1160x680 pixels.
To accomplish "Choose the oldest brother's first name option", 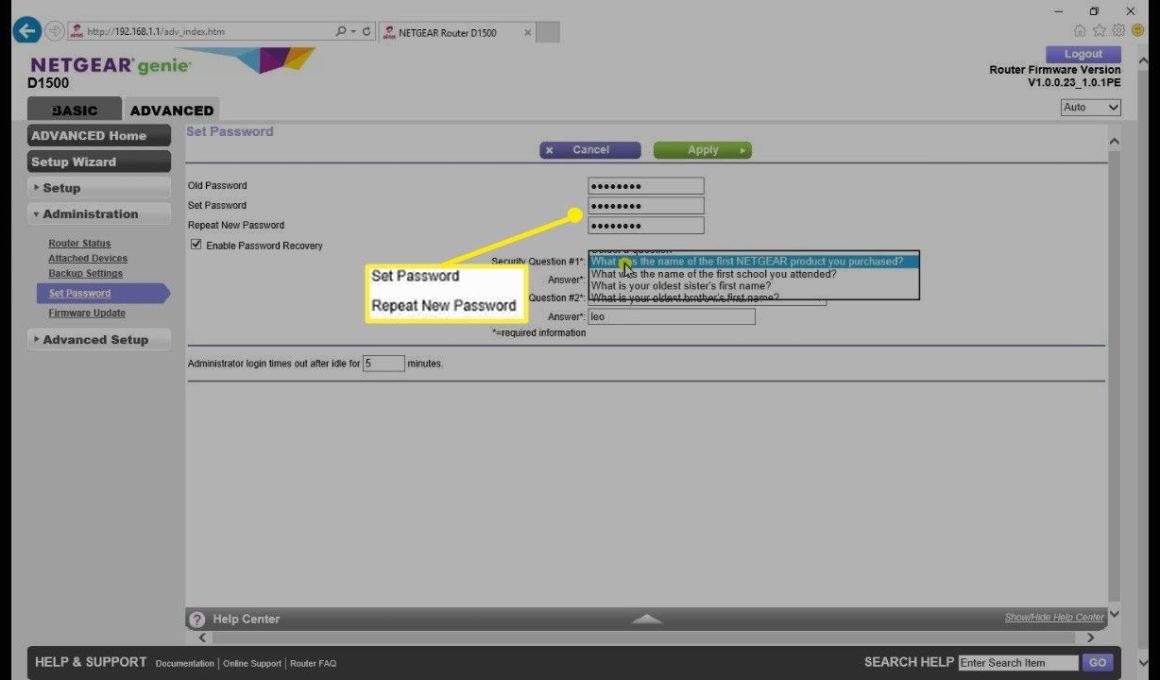I will (x=754, y=296).
